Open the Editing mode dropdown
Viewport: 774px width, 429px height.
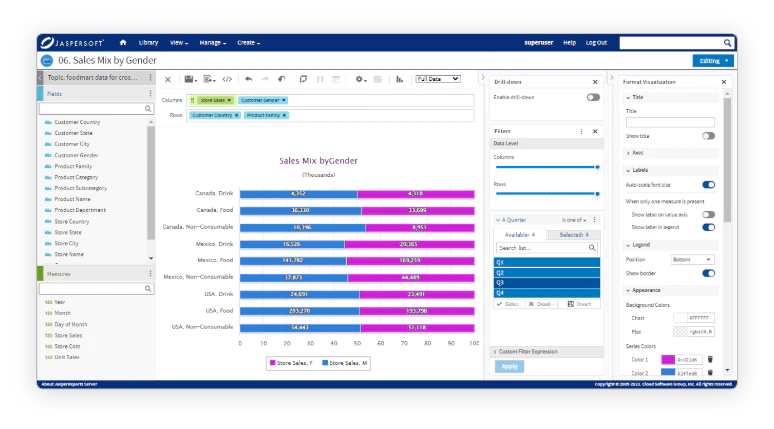[x=713, y=61]
